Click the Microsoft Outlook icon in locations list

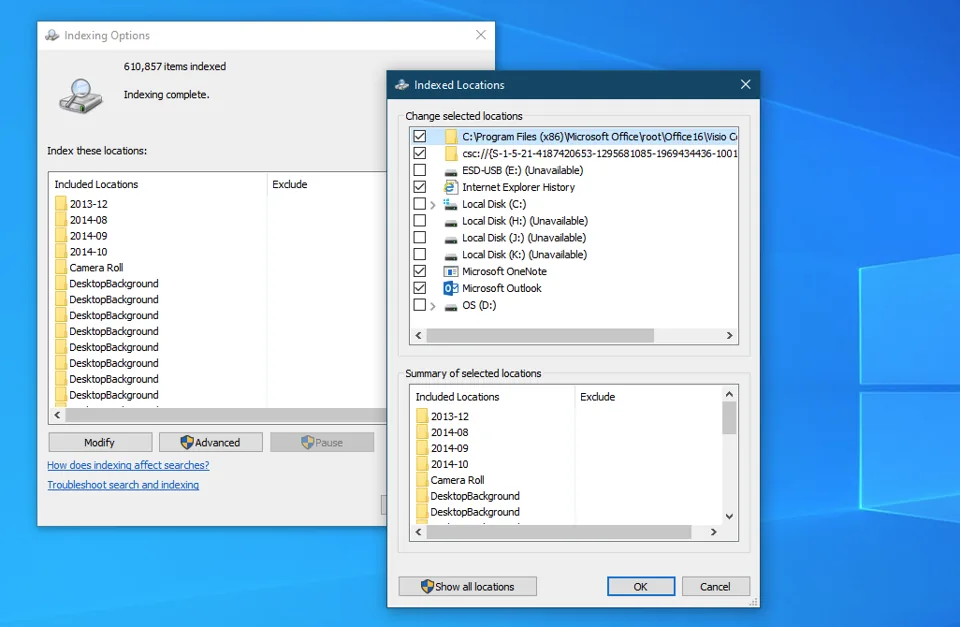[450, 288]
